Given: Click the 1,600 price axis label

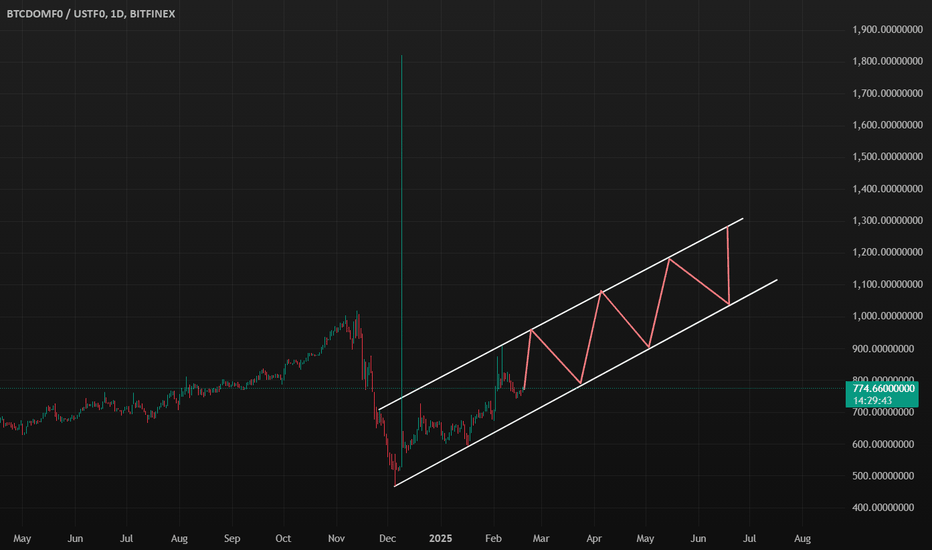Looking at the screenshot, I should point(887,125).
